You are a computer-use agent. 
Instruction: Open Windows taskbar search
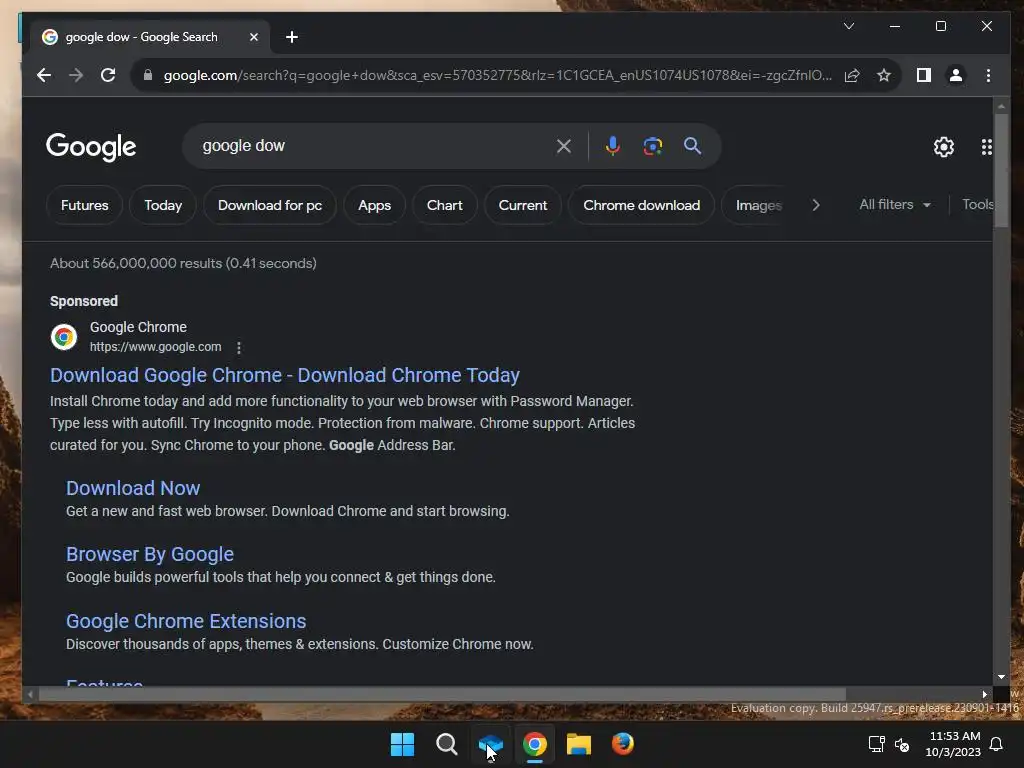pyautogui.click(x=447, y=744)
